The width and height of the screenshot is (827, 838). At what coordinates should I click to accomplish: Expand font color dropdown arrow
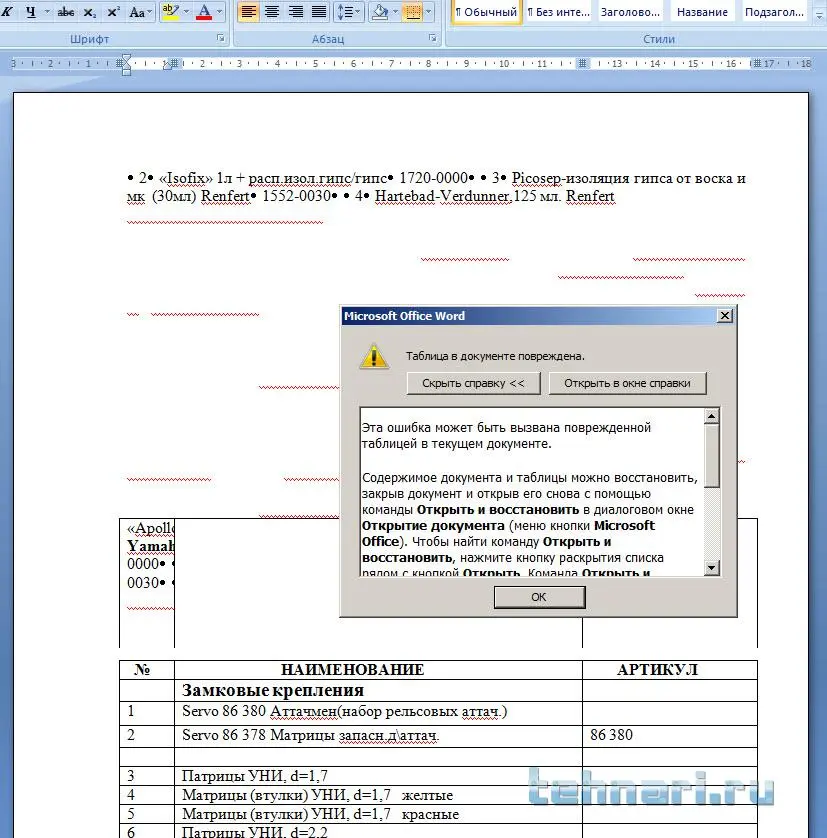(x=219, y=11)
